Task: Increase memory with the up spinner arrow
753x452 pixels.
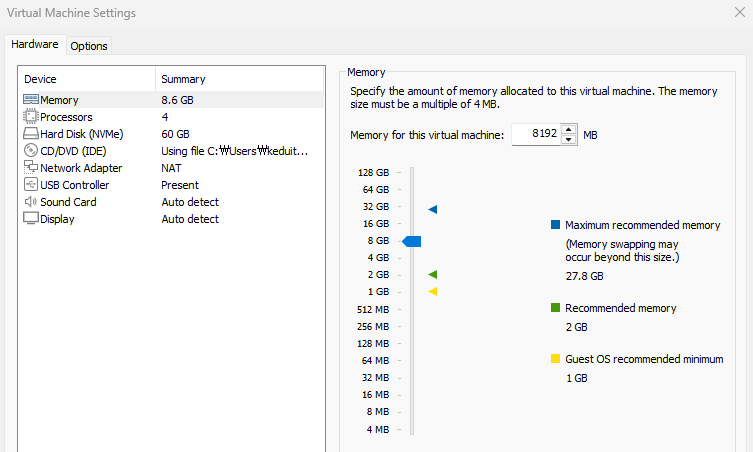Action: click(x=569, y=130)
